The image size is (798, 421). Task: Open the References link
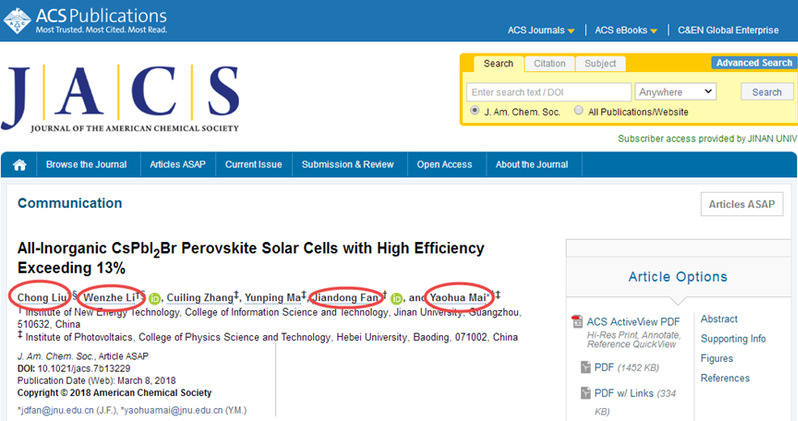725,378
